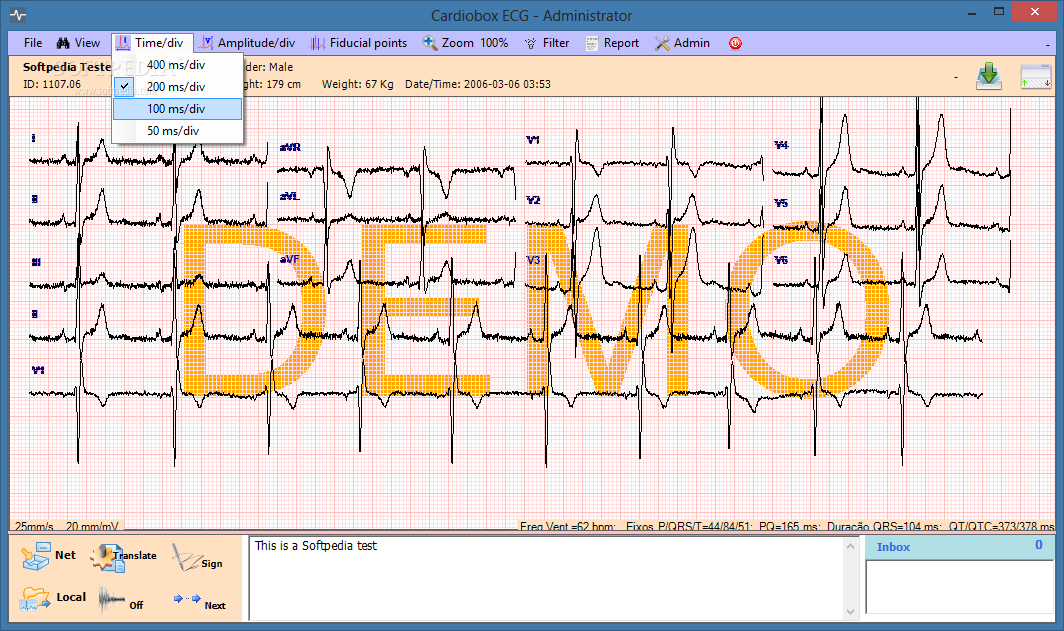Click the QT/QTC=373/378 ms value
This screenshot has height=631, width=1064.
(1001, 526)
